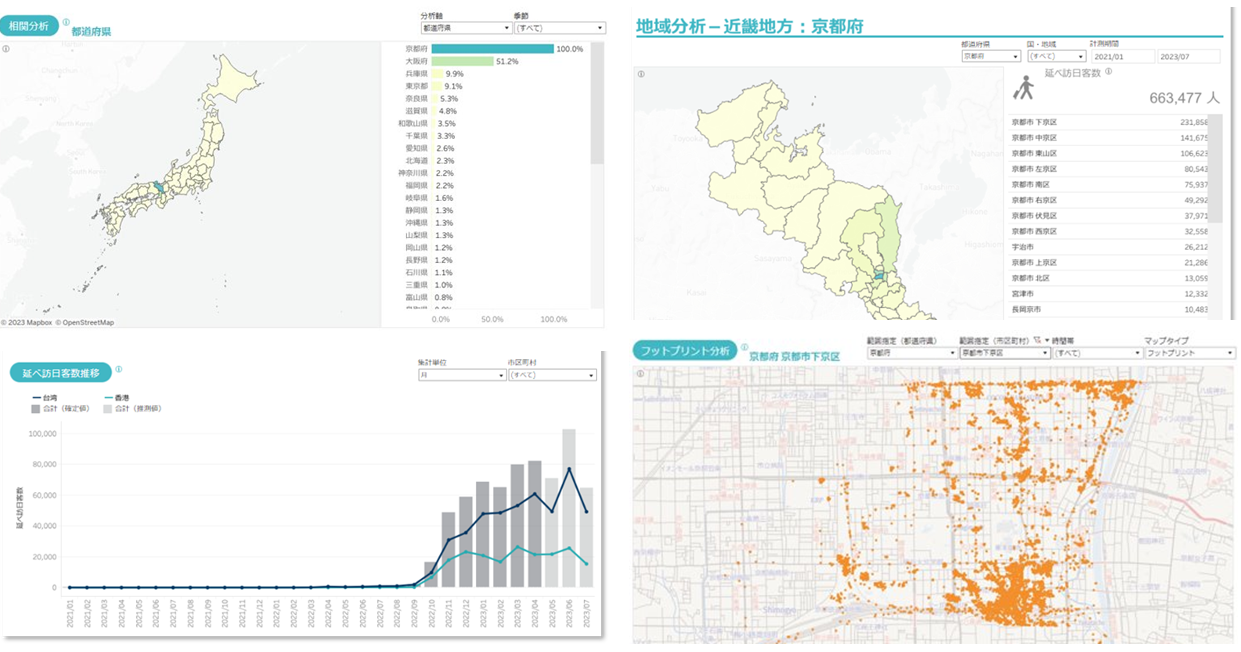Open the 集計単位 dropdown showing 月

point(462,375)
